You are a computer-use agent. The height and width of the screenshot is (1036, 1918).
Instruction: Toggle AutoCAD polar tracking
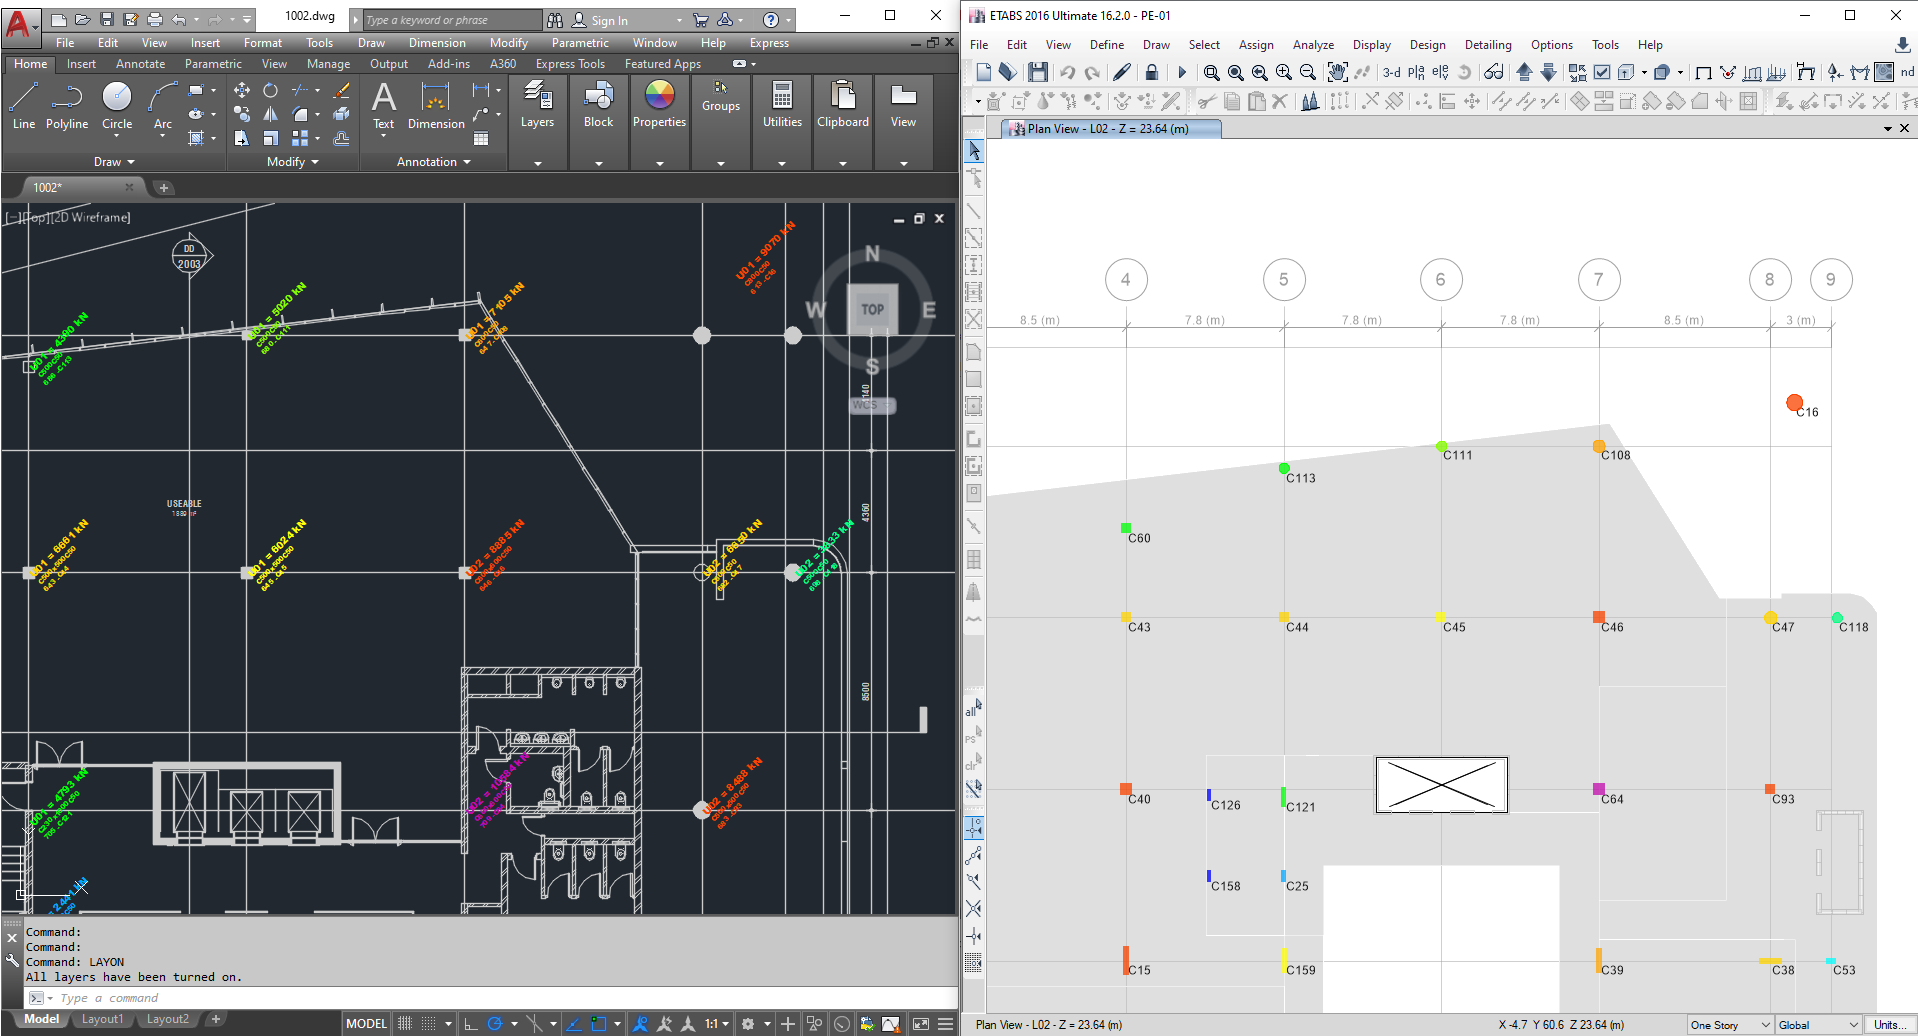coord(494,1023)
